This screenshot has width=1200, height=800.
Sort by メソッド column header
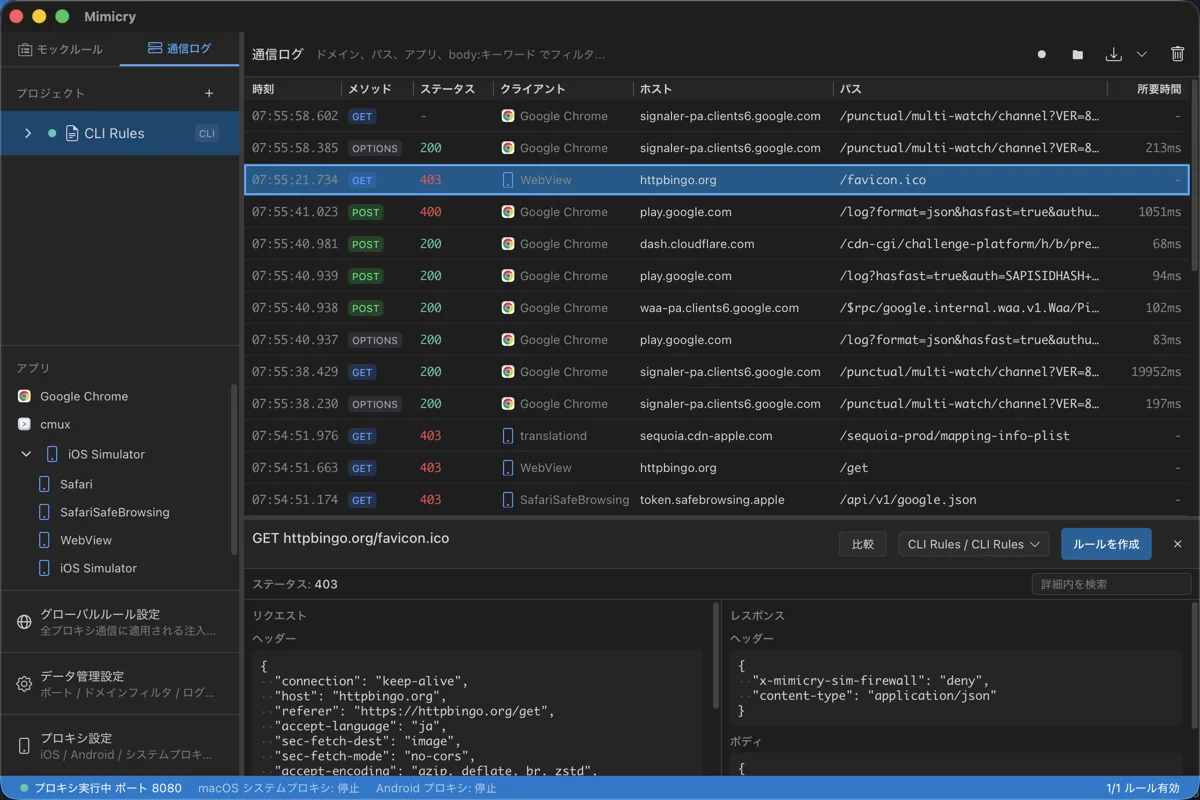pyautogui.click(x=377, y=89)
